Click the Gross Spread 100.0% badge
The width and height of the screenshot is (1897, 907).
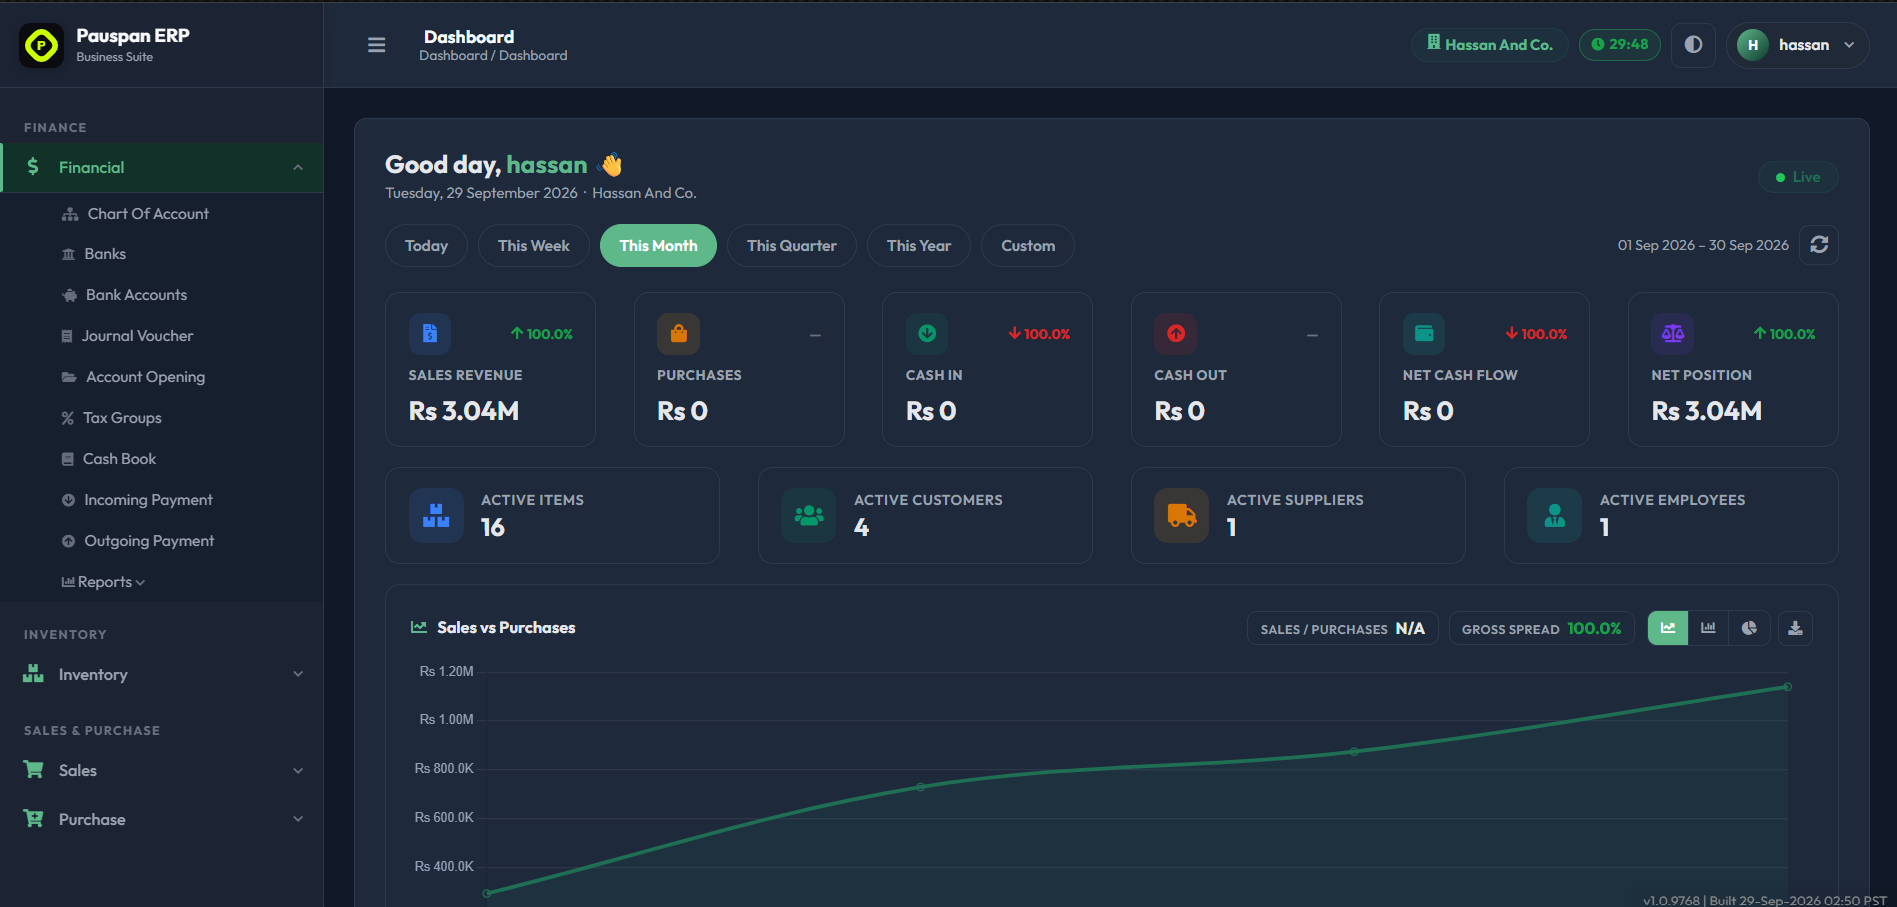[x=1541, y=628]
